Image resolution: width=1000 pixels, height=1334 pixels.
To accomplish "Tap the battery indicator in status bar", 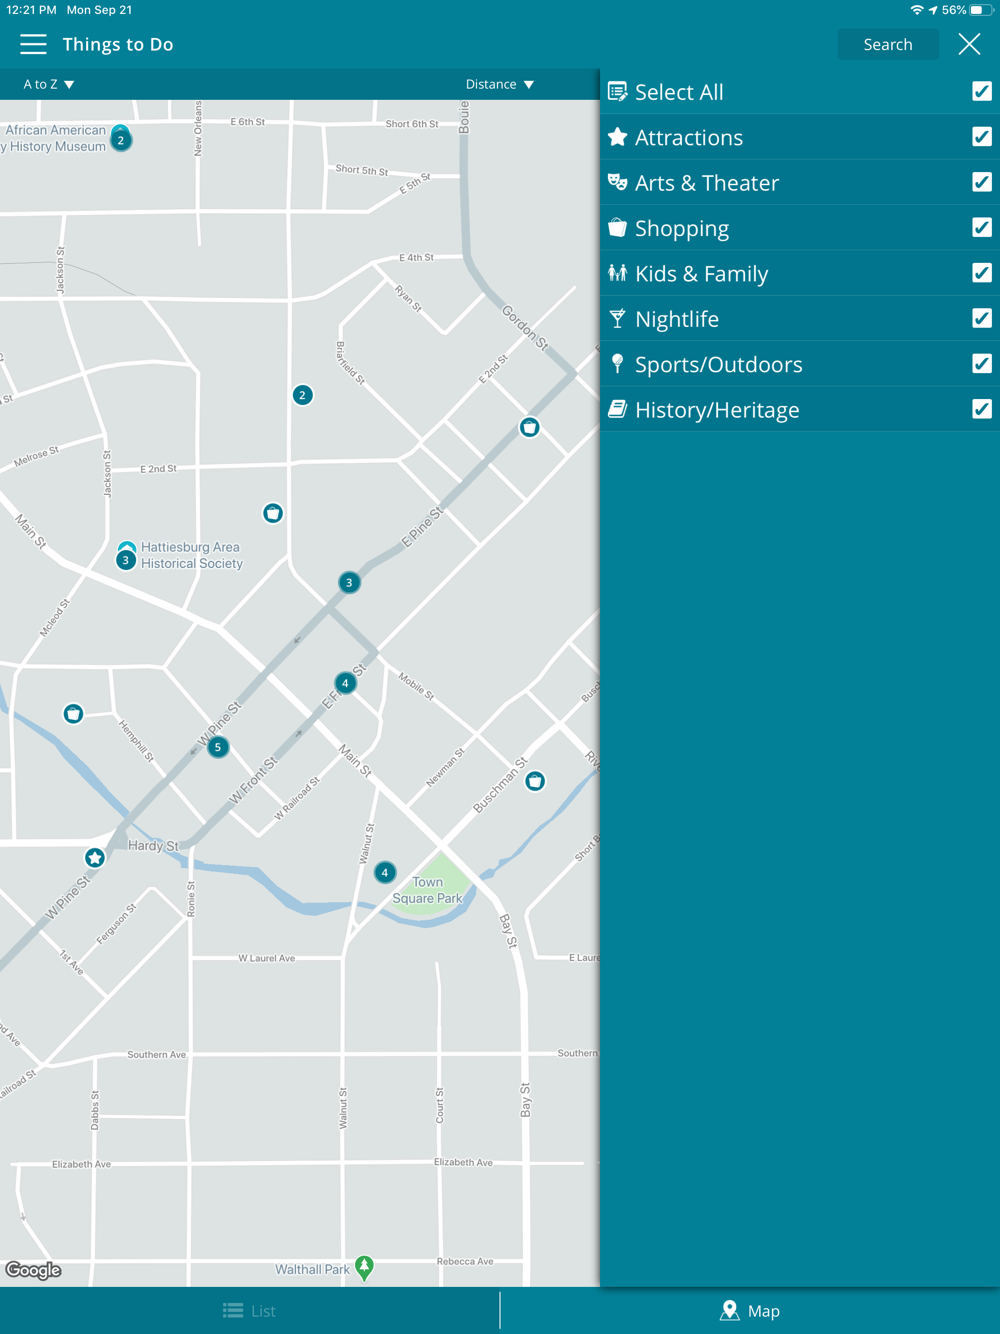I will point(982,10).
